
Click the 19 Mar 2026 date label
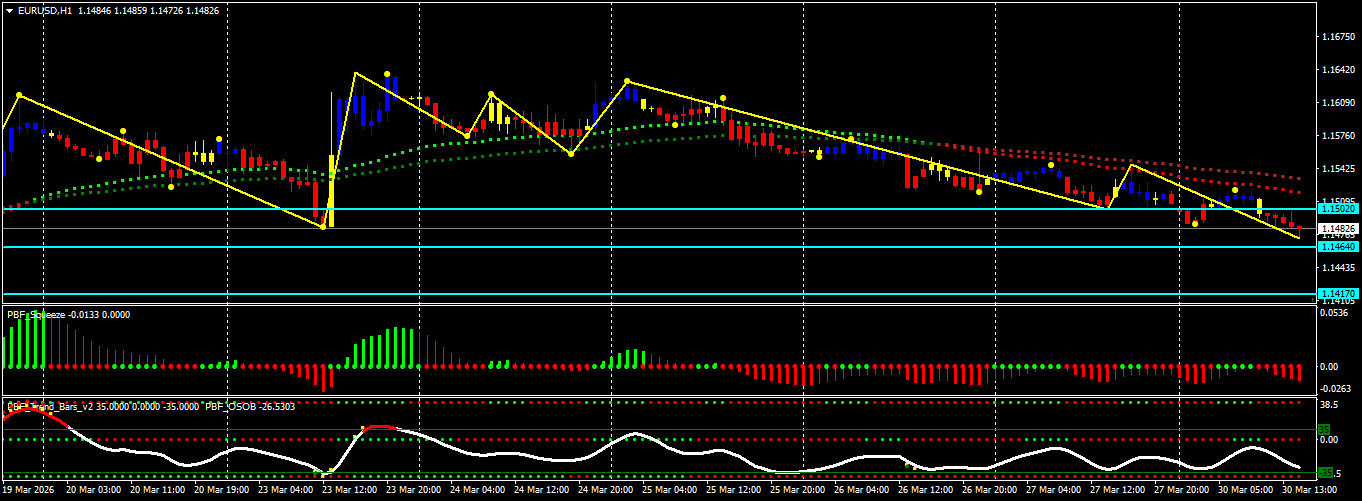(x=27, y=492)
